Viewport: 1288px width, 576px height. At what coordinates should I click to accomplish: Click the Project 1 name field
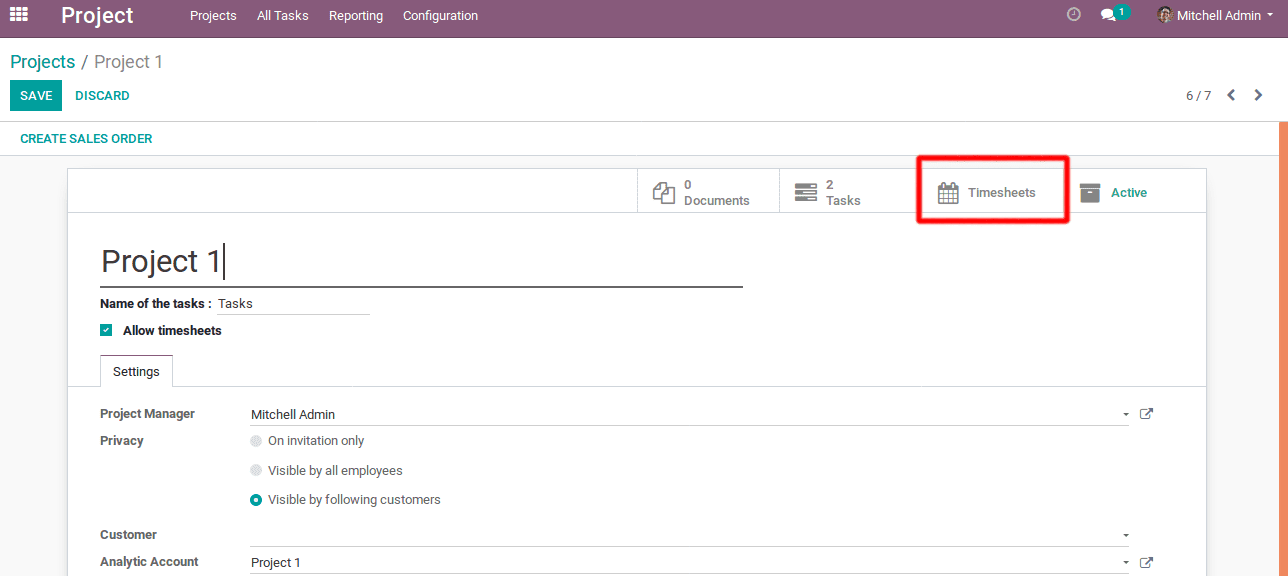tap(421, 262)
